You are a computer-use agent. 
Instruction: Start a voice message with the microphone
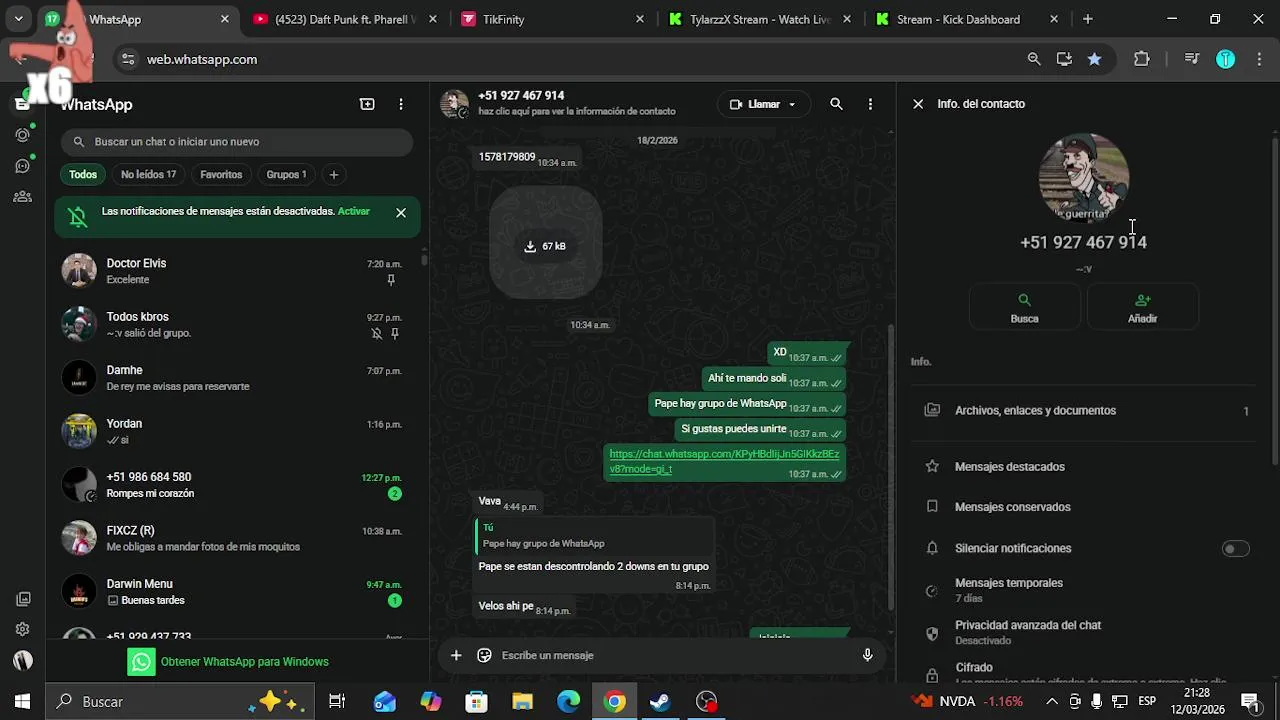tap(867, 655)
